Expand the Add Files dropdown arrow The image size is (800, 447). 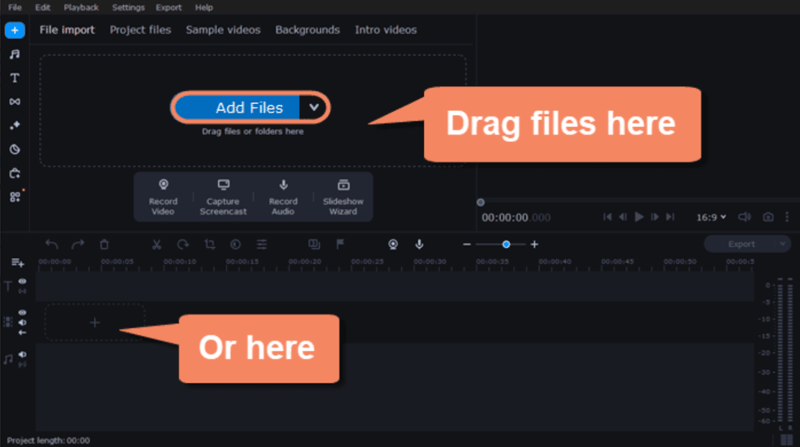click(x=314, y=107)
